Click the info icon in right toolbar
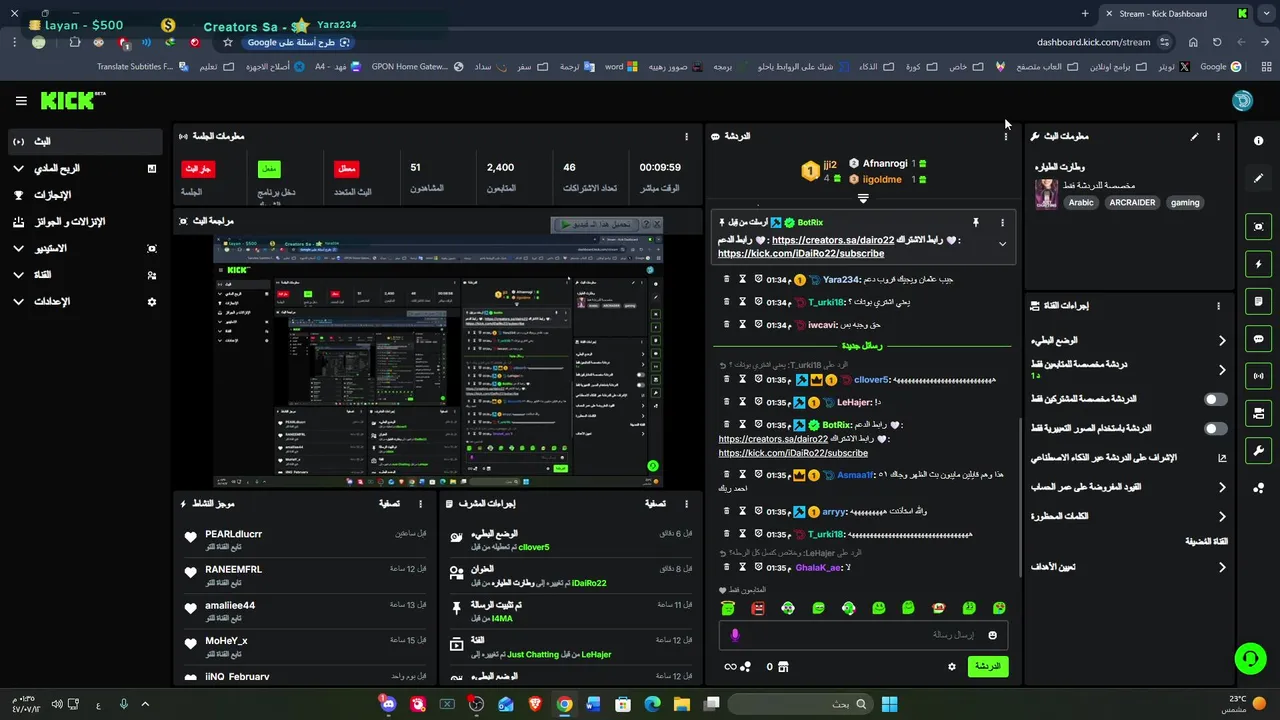 coord(1258,141)
